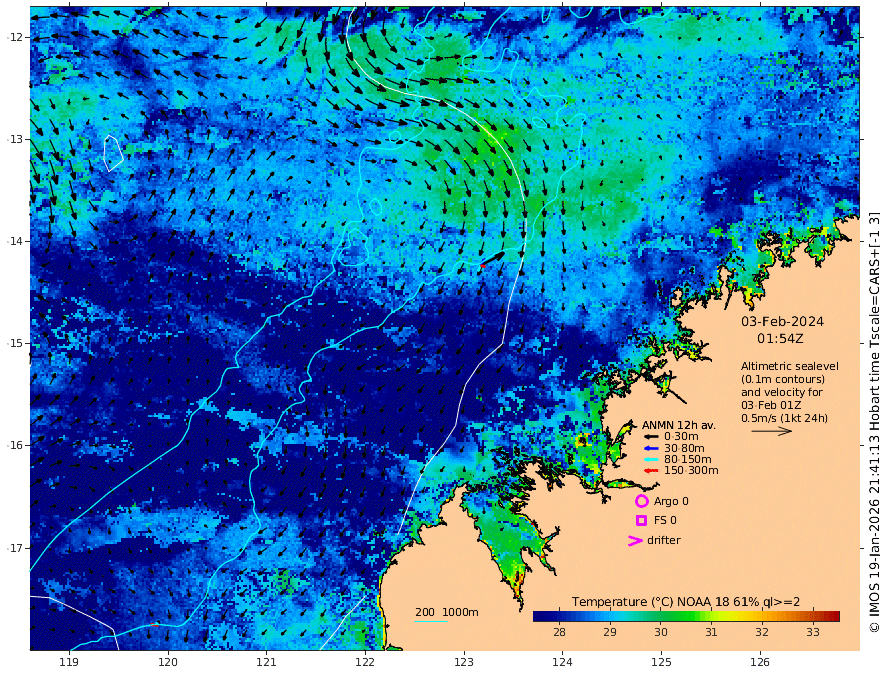Click the longitude axis label 124
The width and height of the screenshot is (880, 680).
click(562, 663)
